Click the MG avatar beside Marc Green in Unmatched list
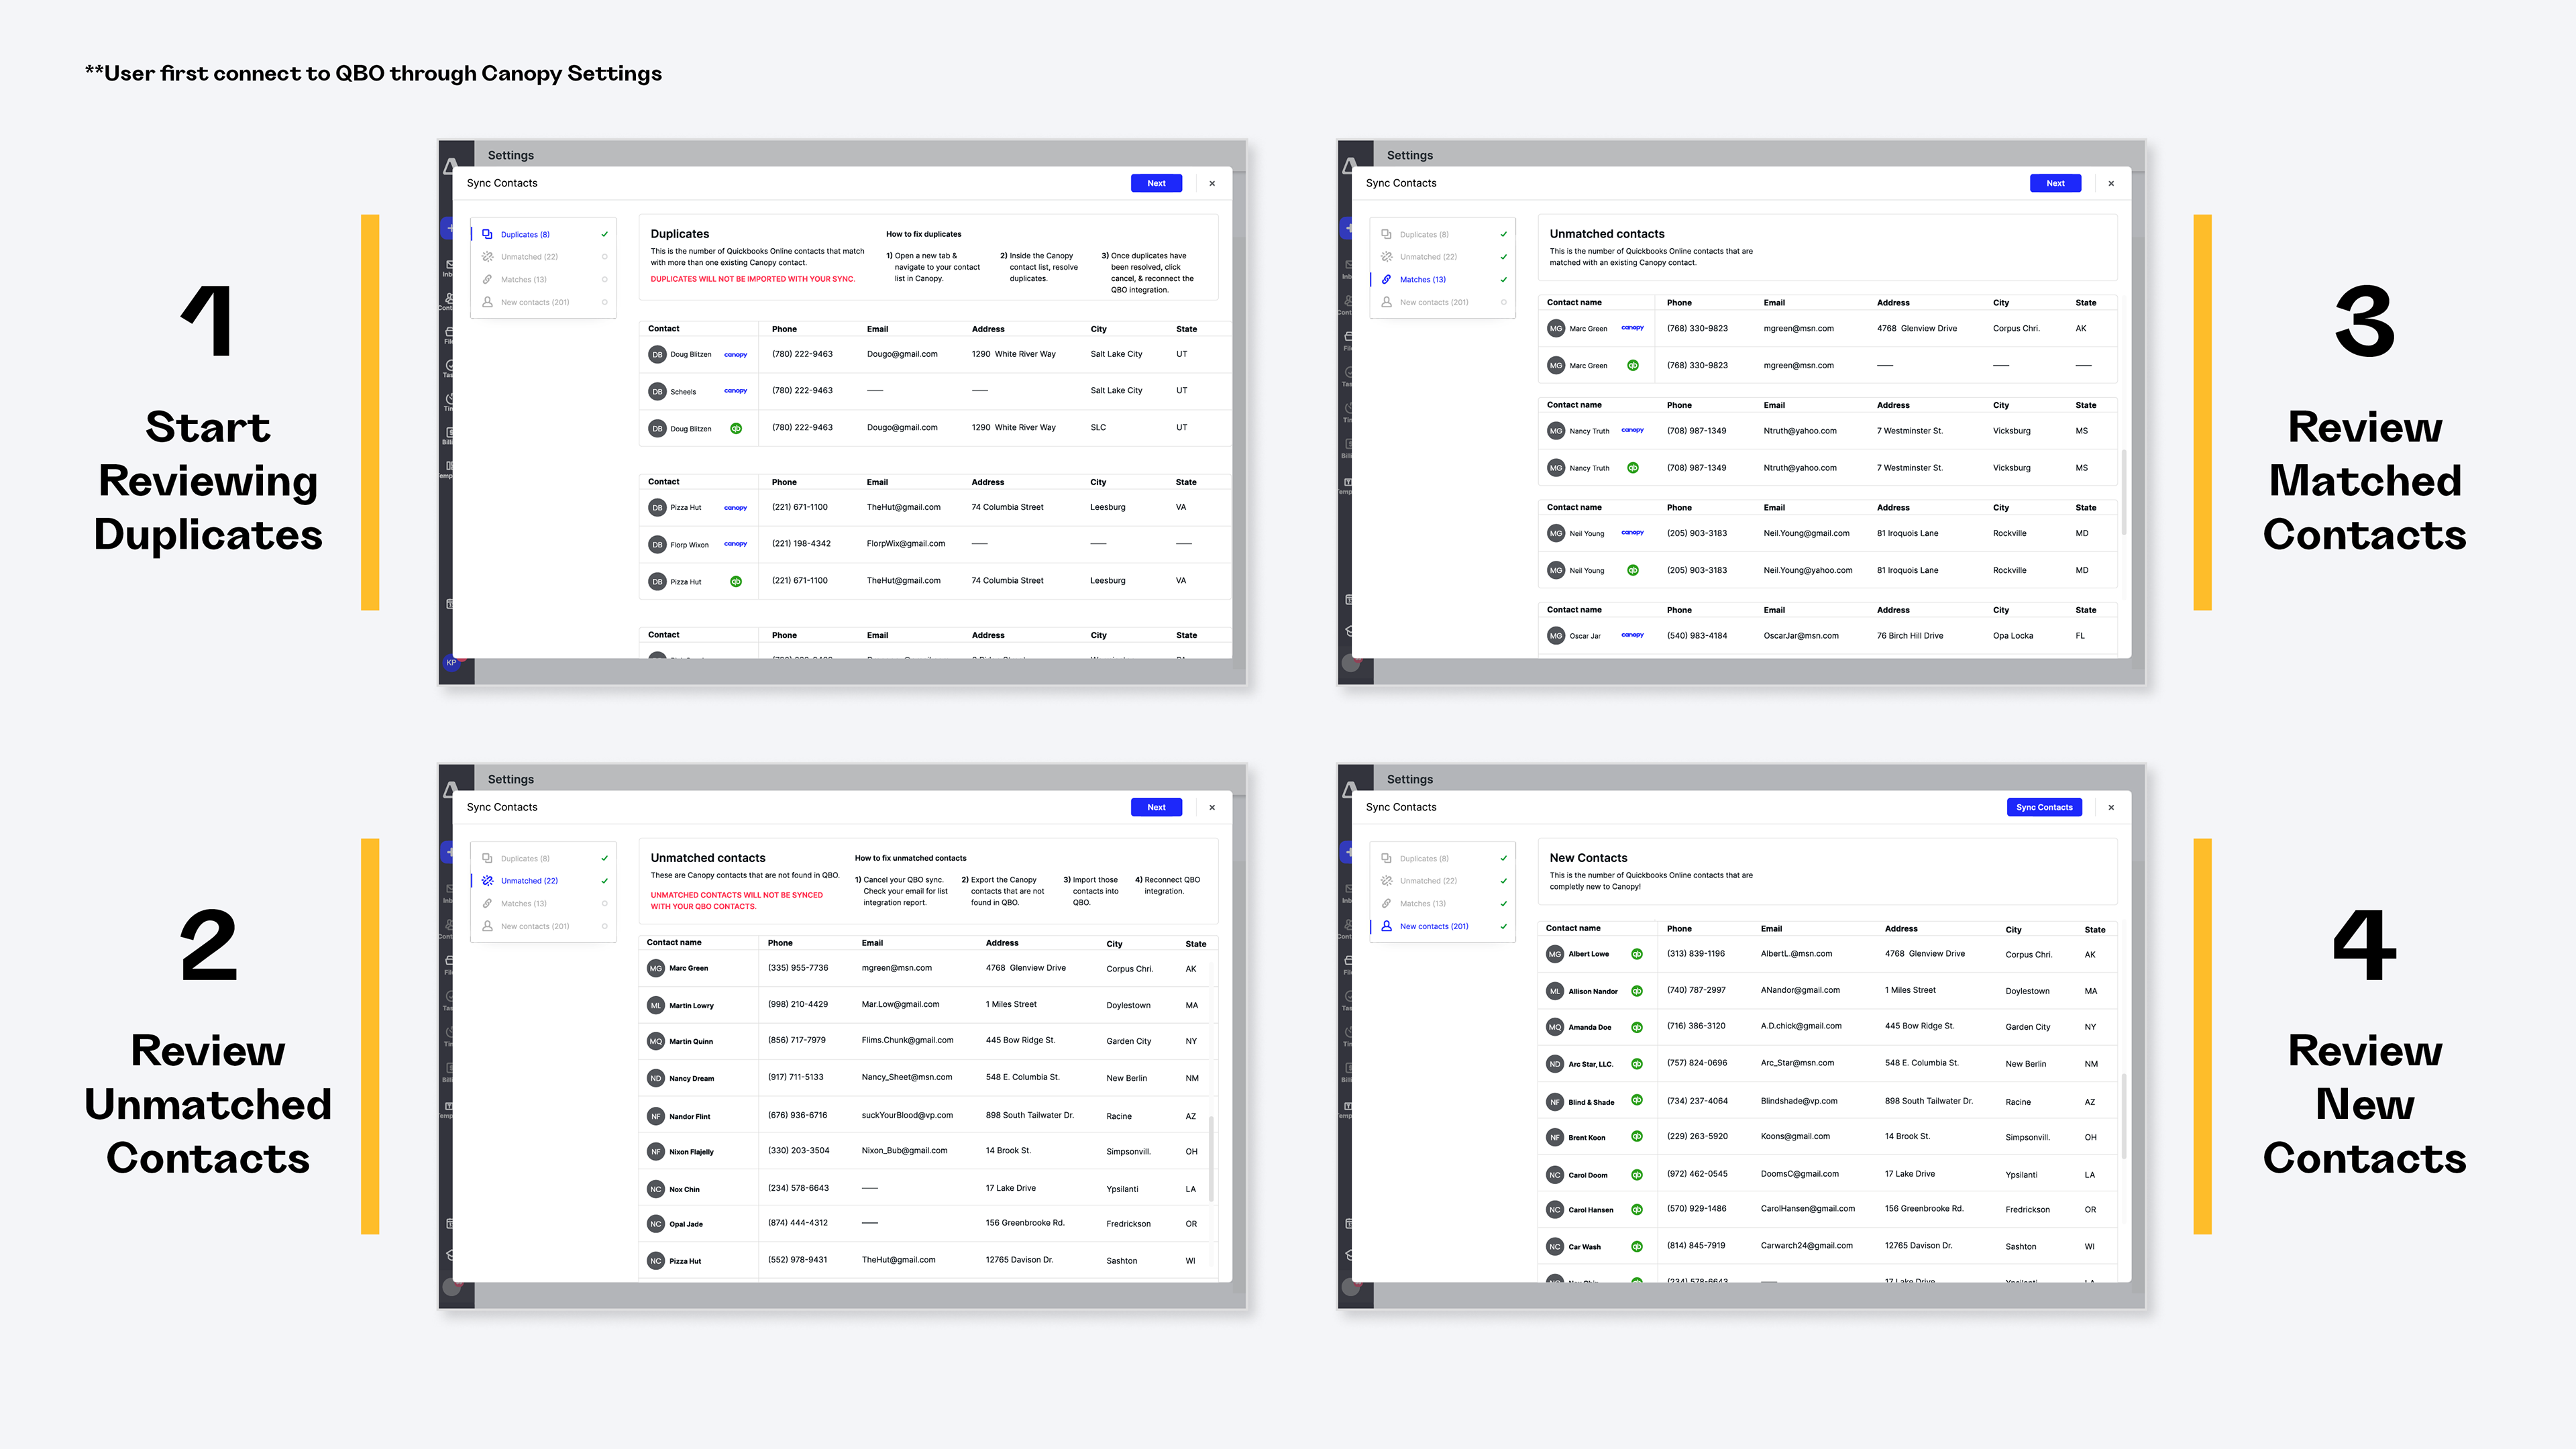This screenshot has height=1449, width=2576. [656, 968]
